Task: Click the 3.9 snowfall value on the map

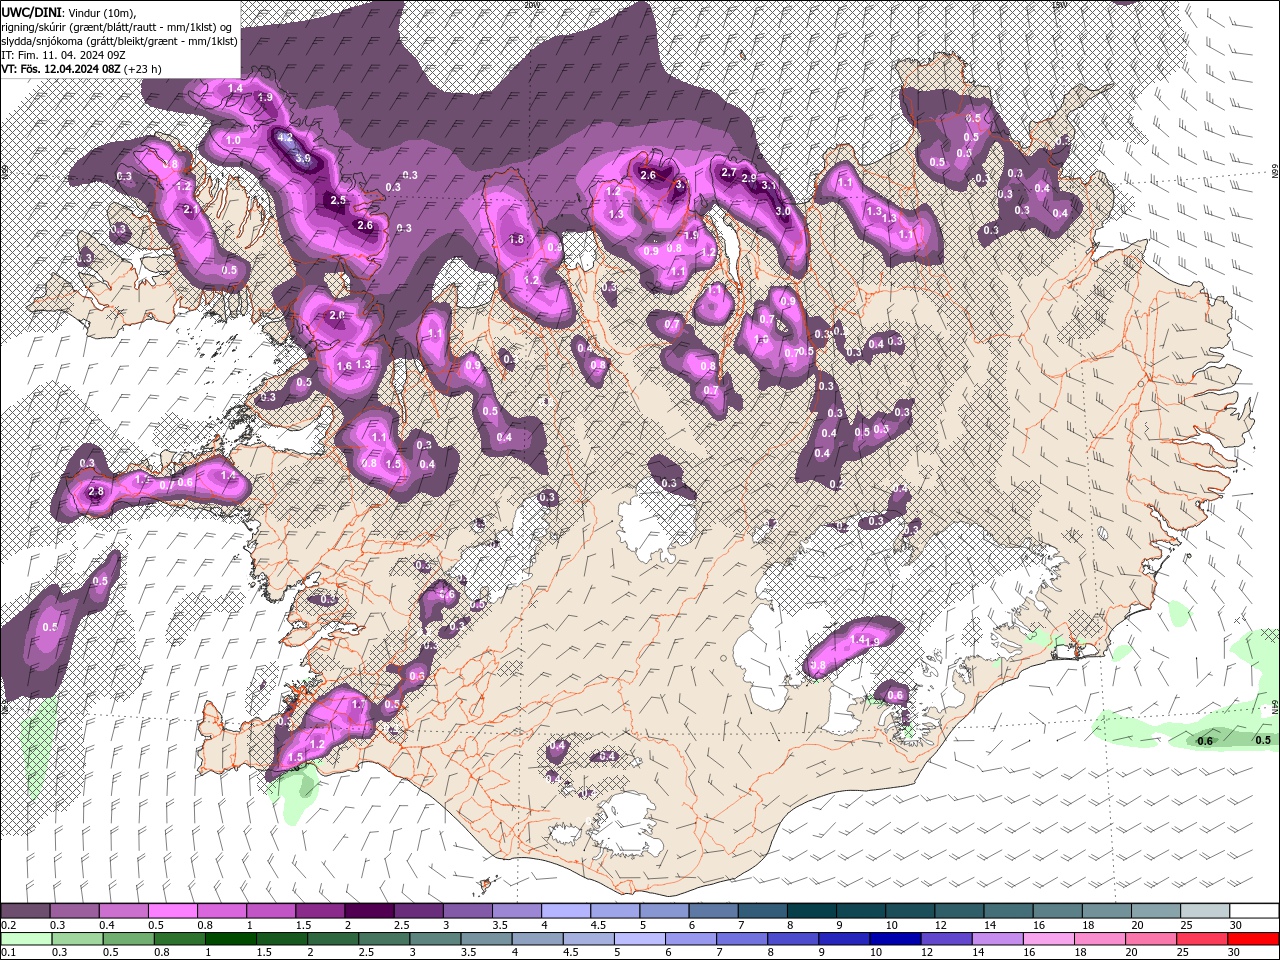Action: 304,158
